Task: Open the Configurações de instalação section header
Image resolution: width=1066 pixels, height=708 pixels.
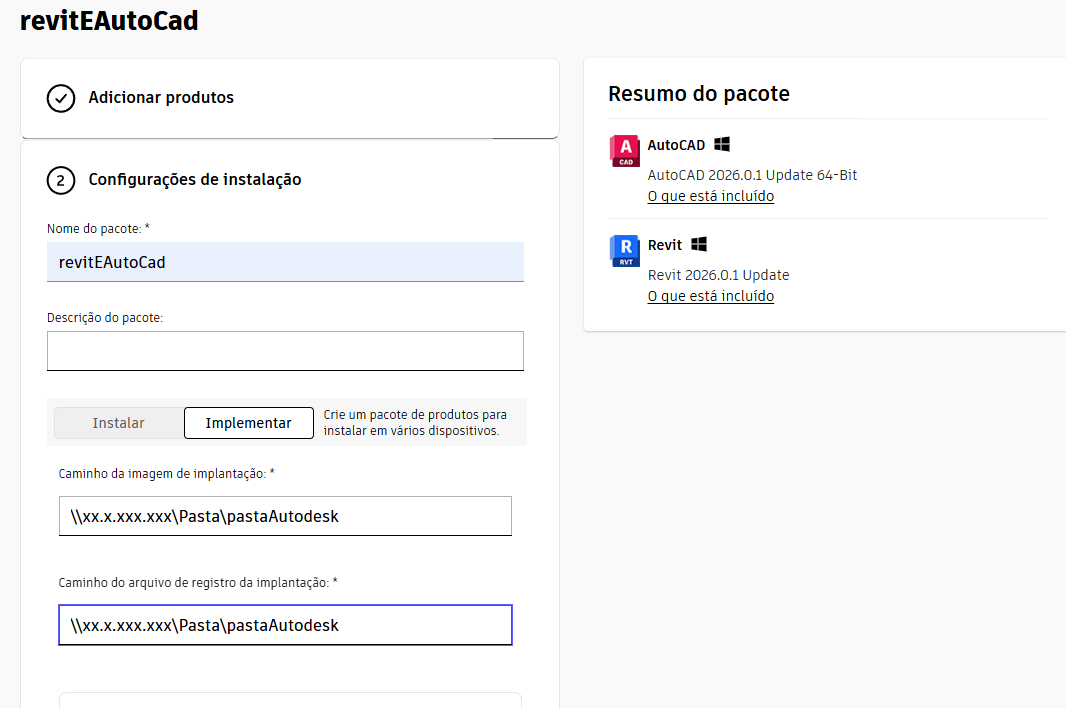Action: (194, 180)
